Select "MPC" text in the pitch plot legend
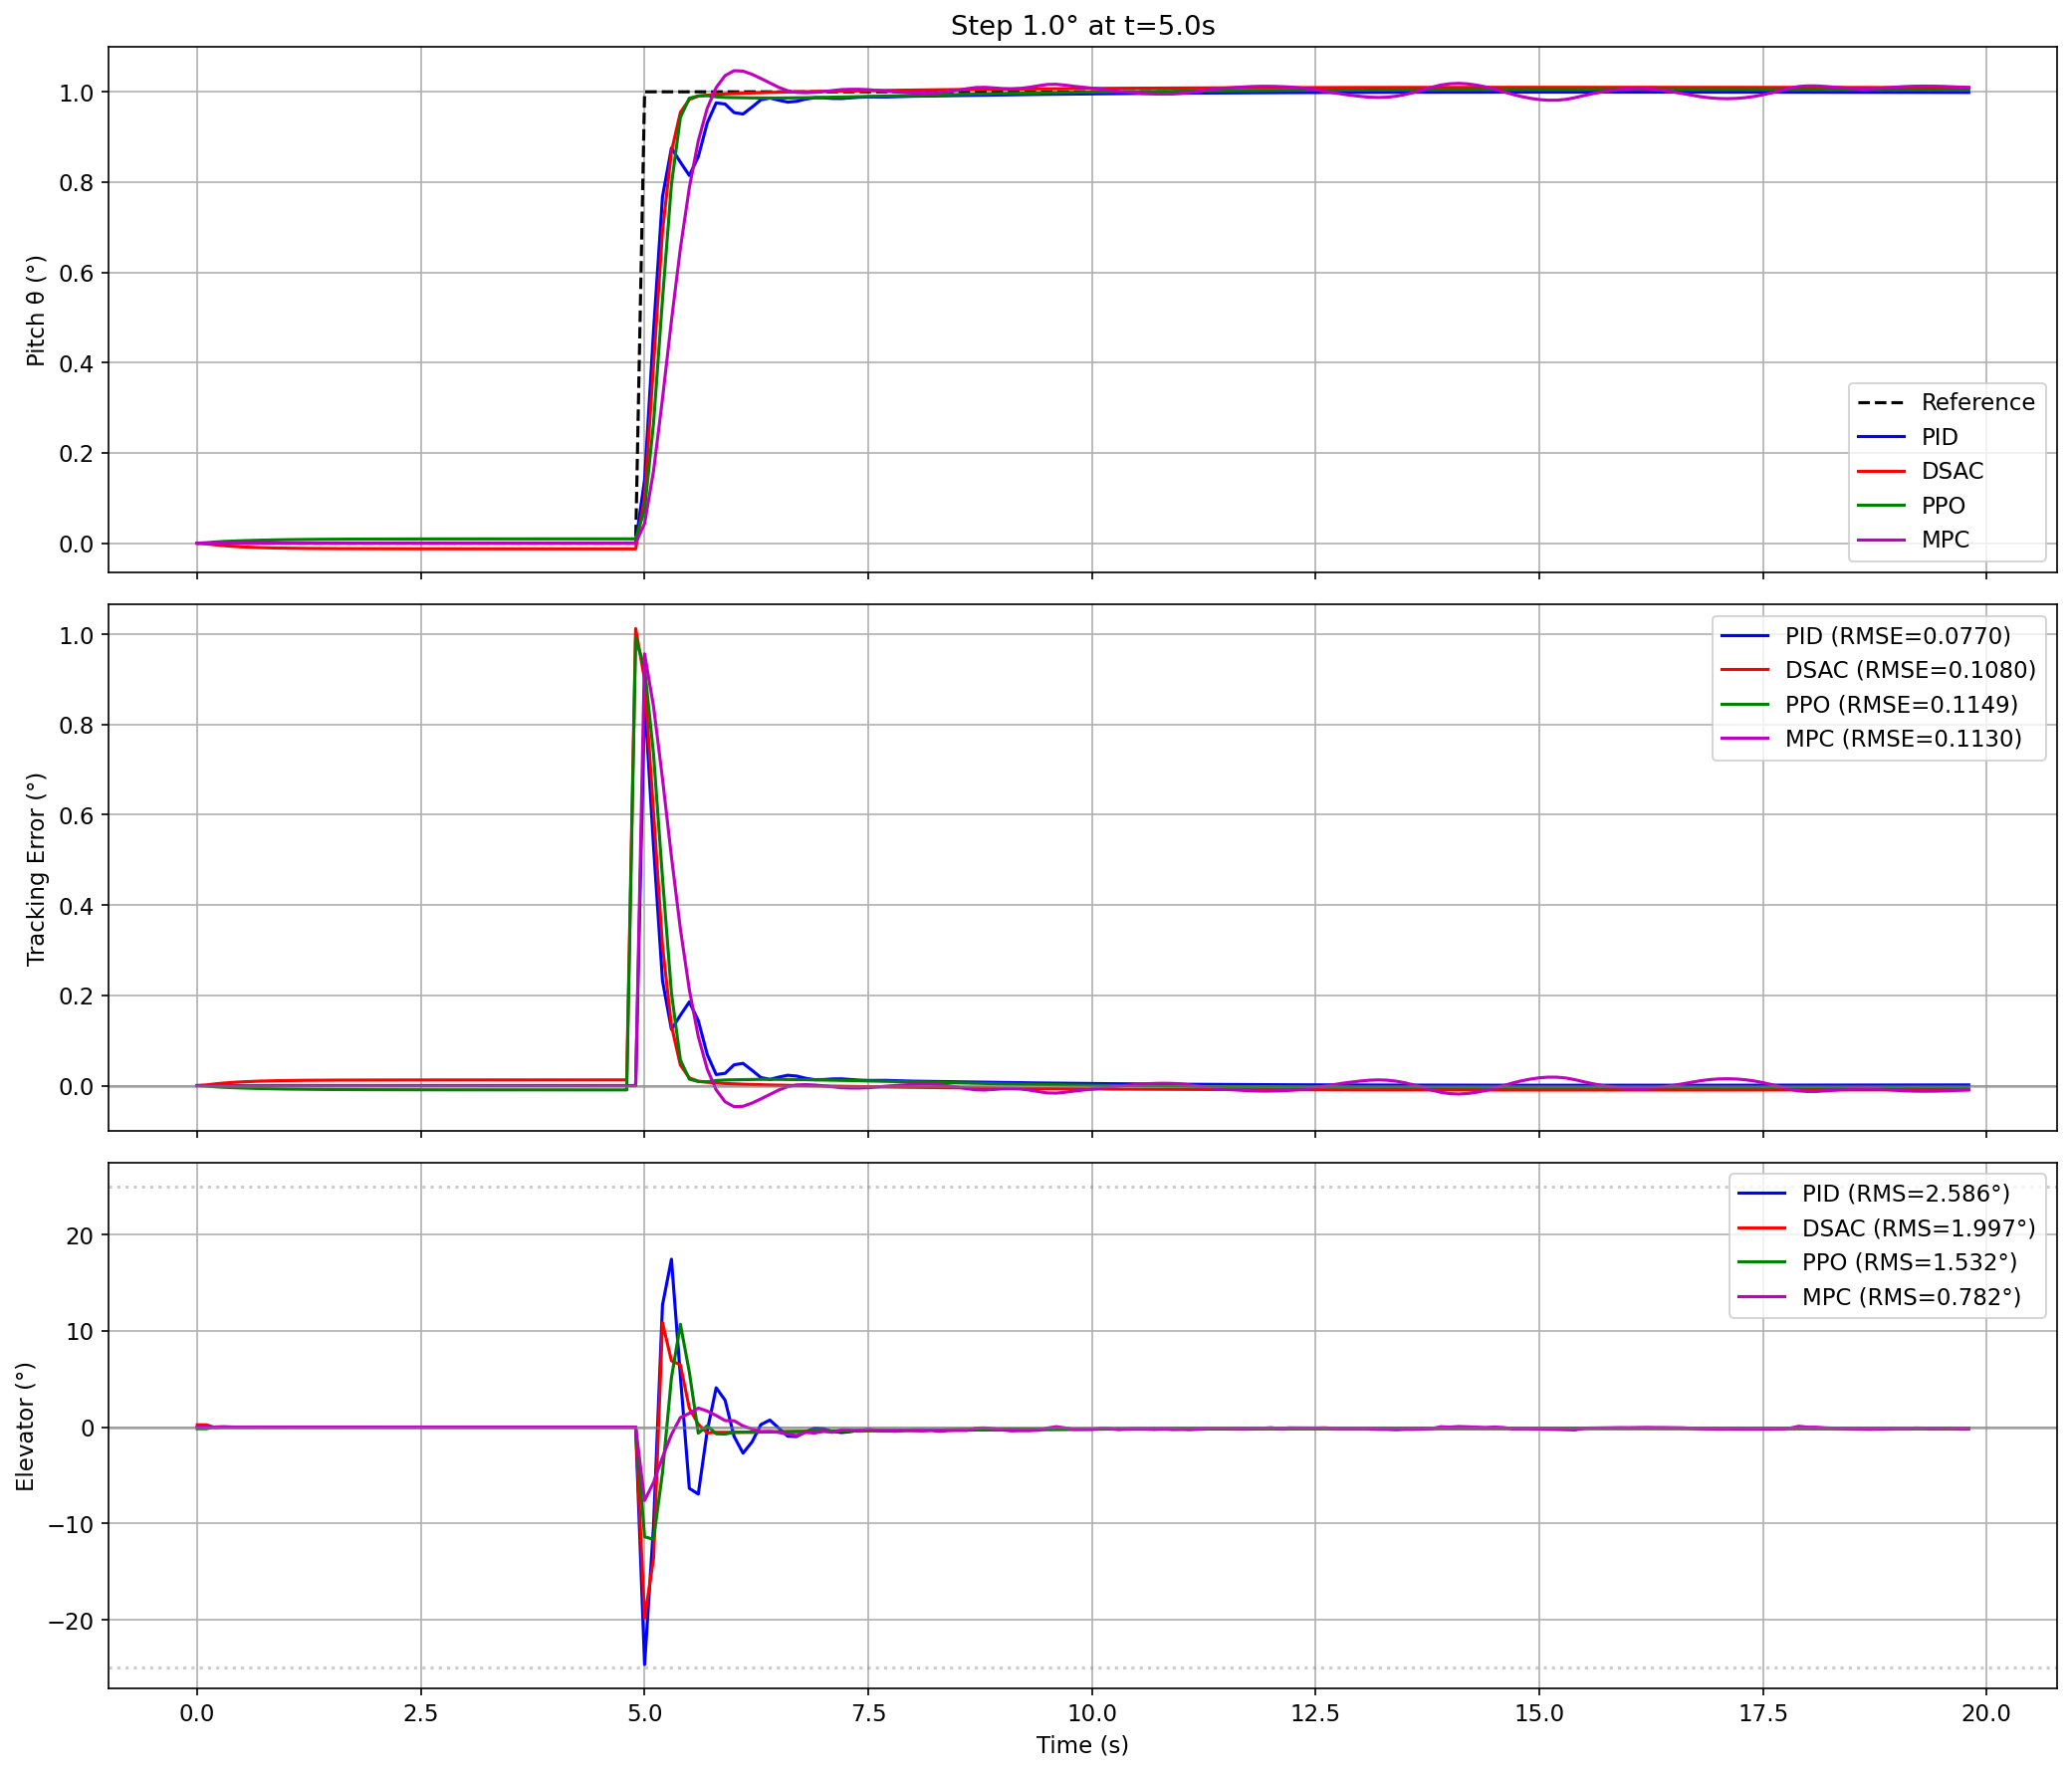The height and width of the screenshot is (1772, 2072). 1945,540
